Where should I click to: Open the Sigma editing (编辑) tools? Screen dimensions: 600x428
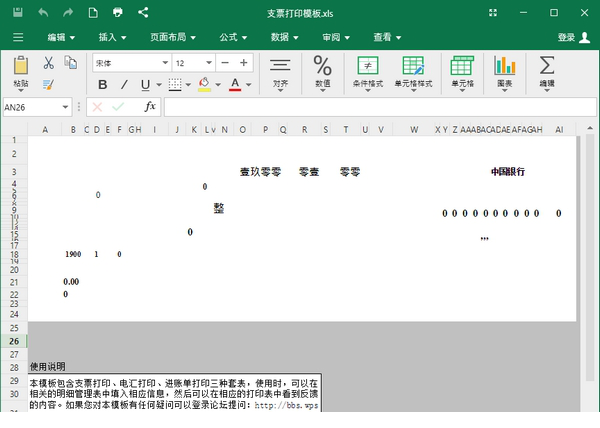tap(547, 73)
